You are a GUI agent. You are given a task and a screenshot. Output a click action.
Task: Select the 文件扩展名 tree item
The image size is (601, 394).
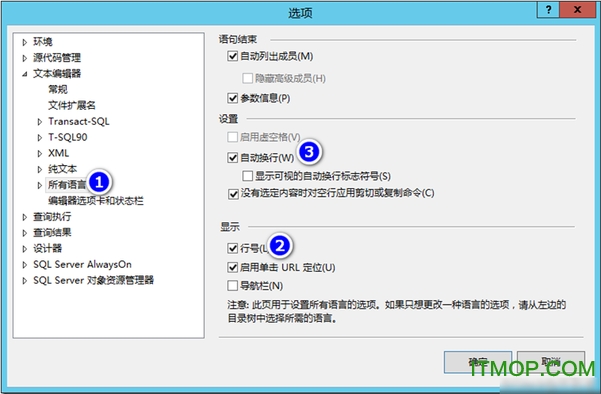(x=72, y=105)
